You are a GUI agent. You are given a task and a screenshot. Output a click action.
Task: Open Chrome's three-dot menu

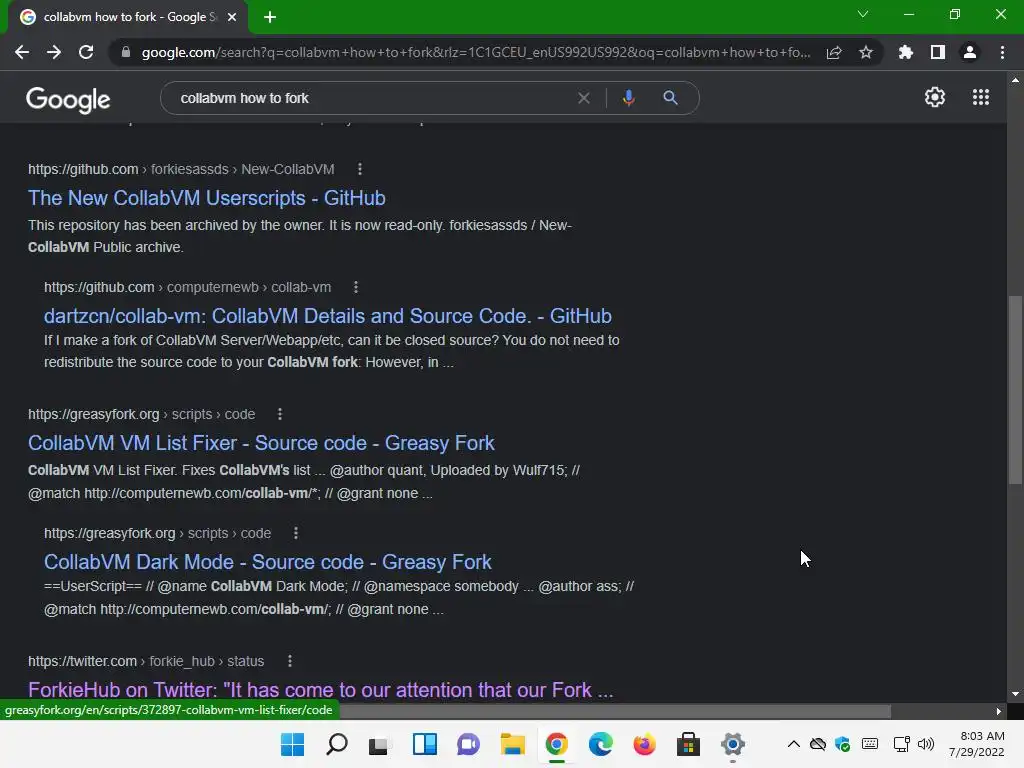coord(1002,52)
